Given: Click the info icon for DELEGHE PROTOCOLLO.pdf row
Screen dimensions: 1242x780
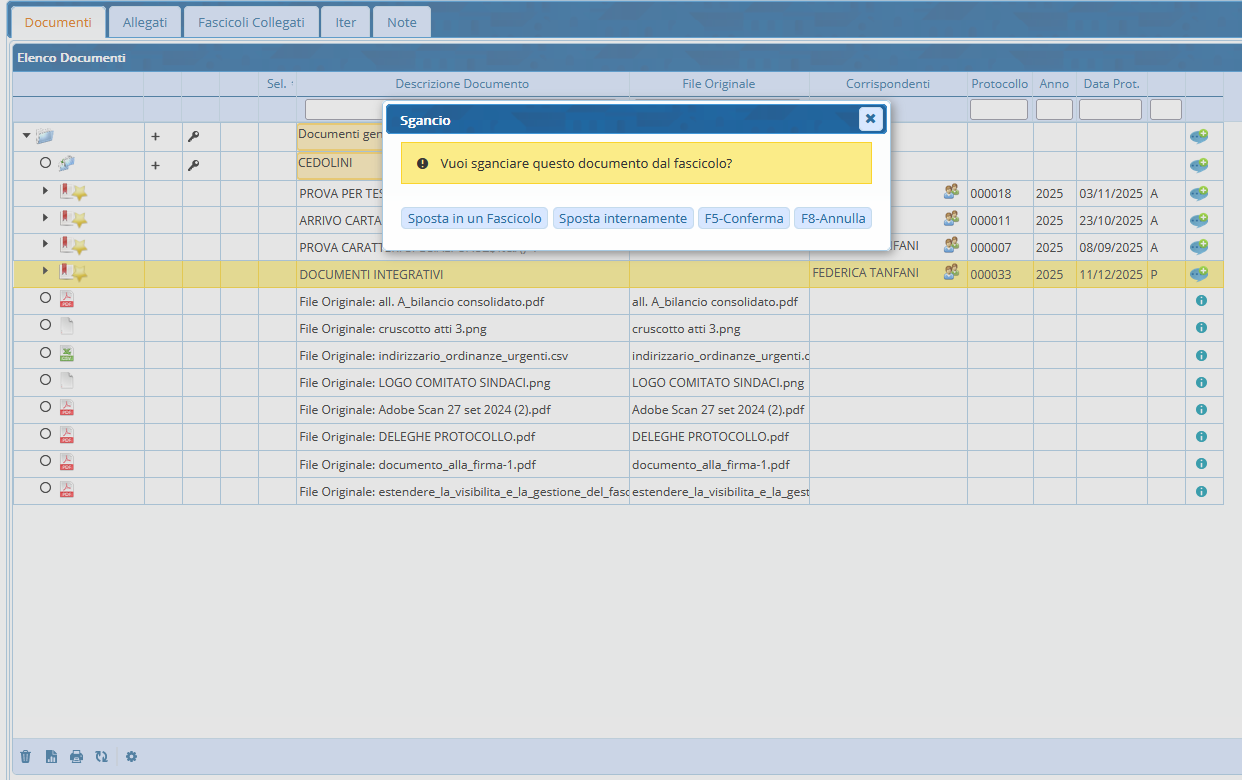Looking at the screenshot, I should 1201,437.
